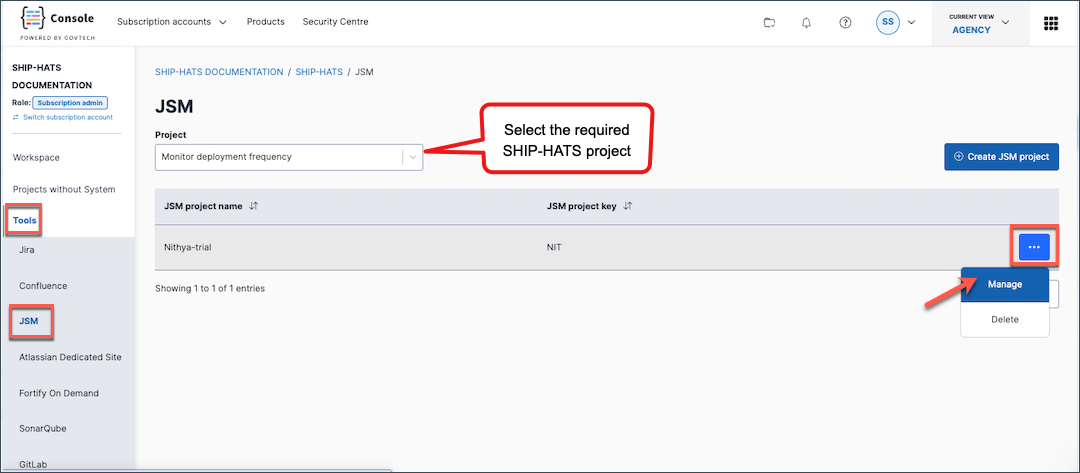This screenshot has width=1080, height=473.
Task: Choose Delete from the actions menu
Action: pyautogui.click(x=1005, y=319)
